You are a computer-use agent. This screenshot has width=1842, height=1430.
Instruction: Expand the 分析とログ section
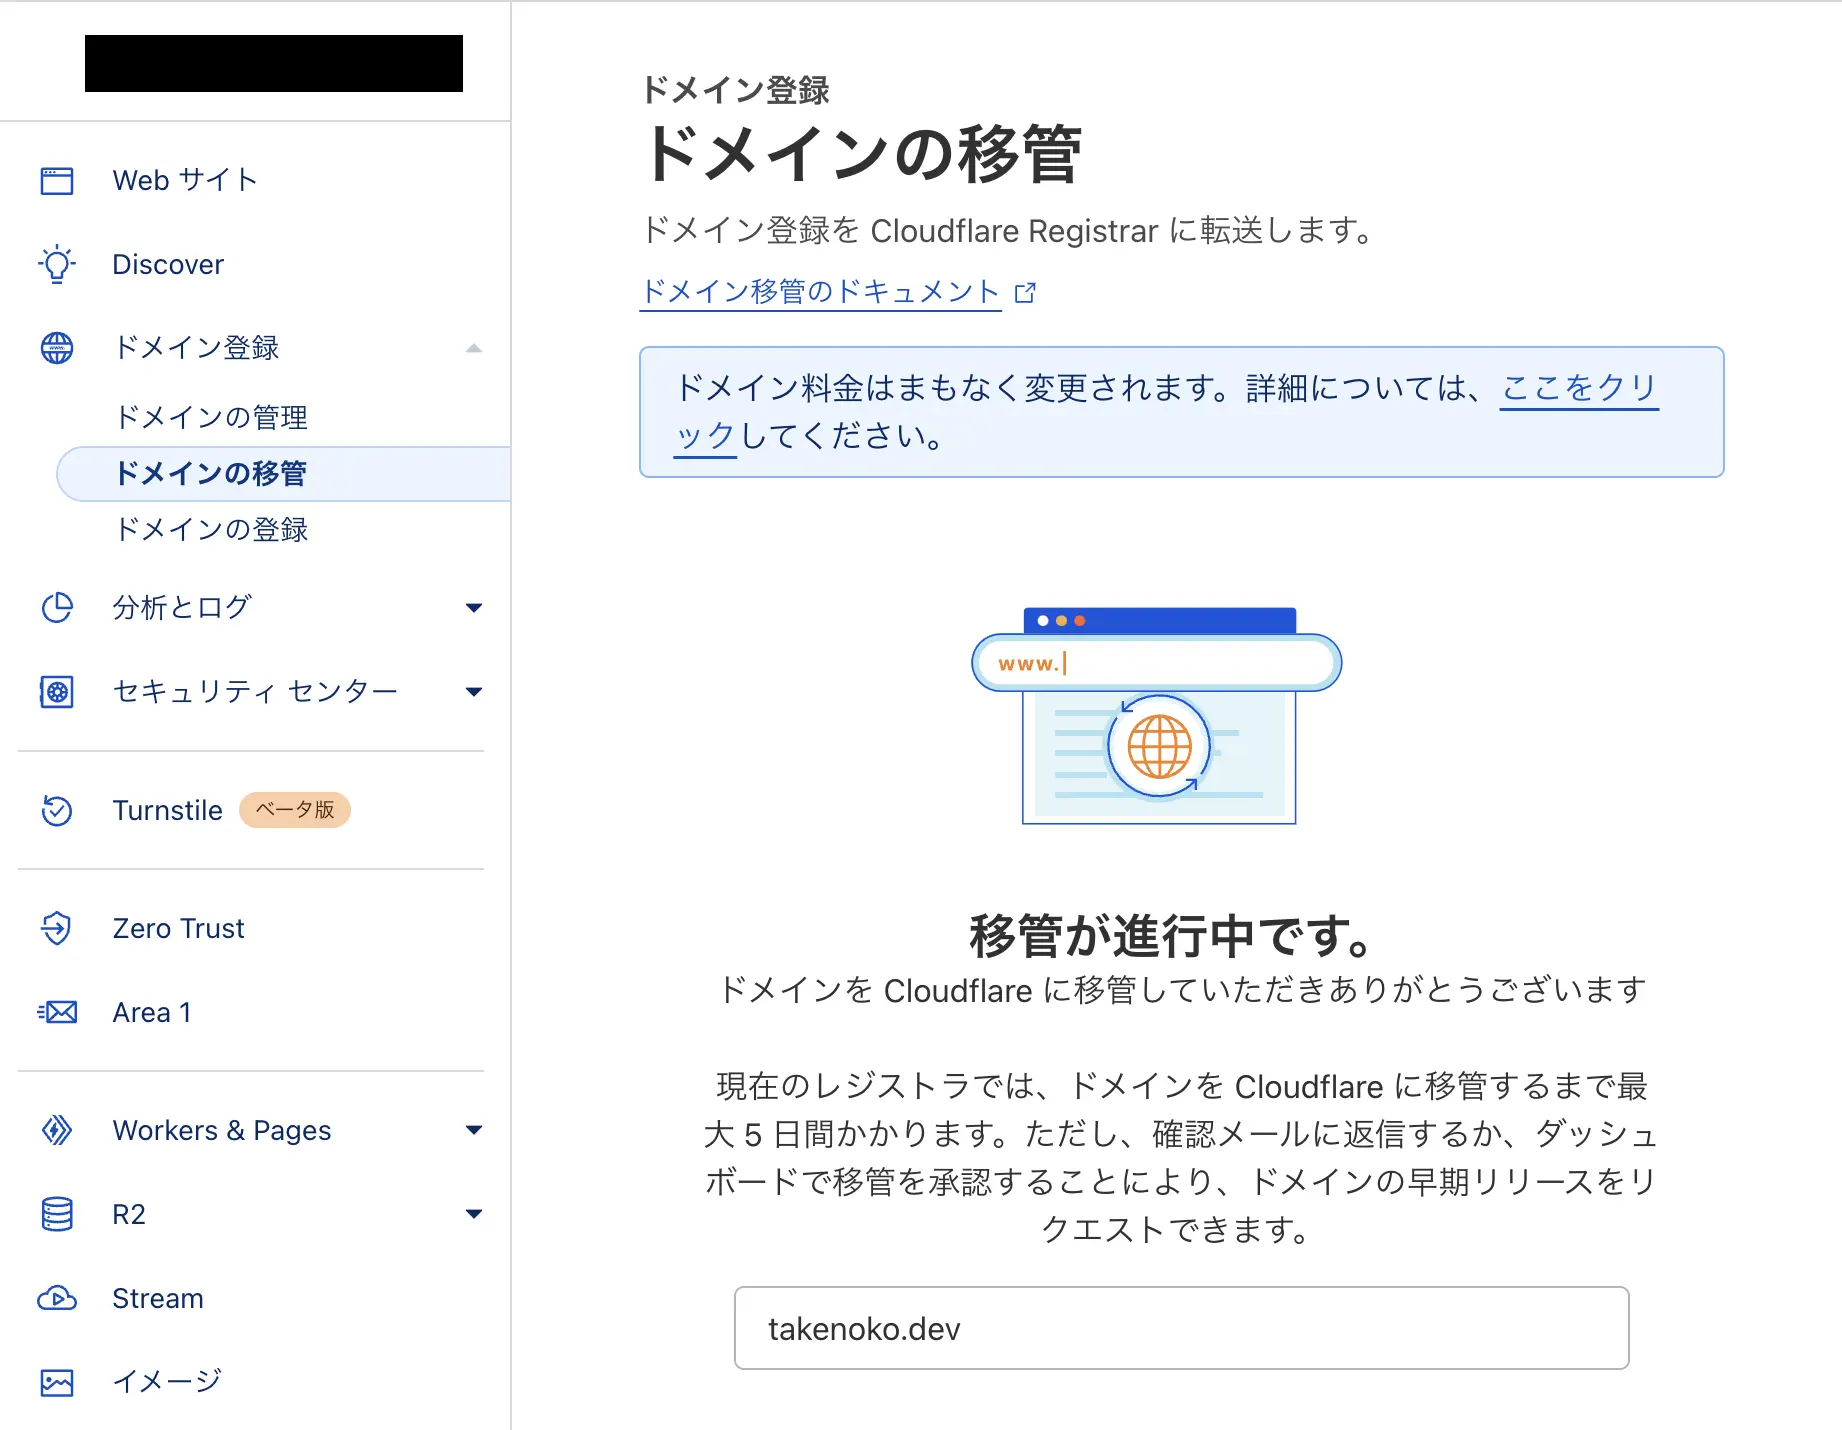point(474,607)
